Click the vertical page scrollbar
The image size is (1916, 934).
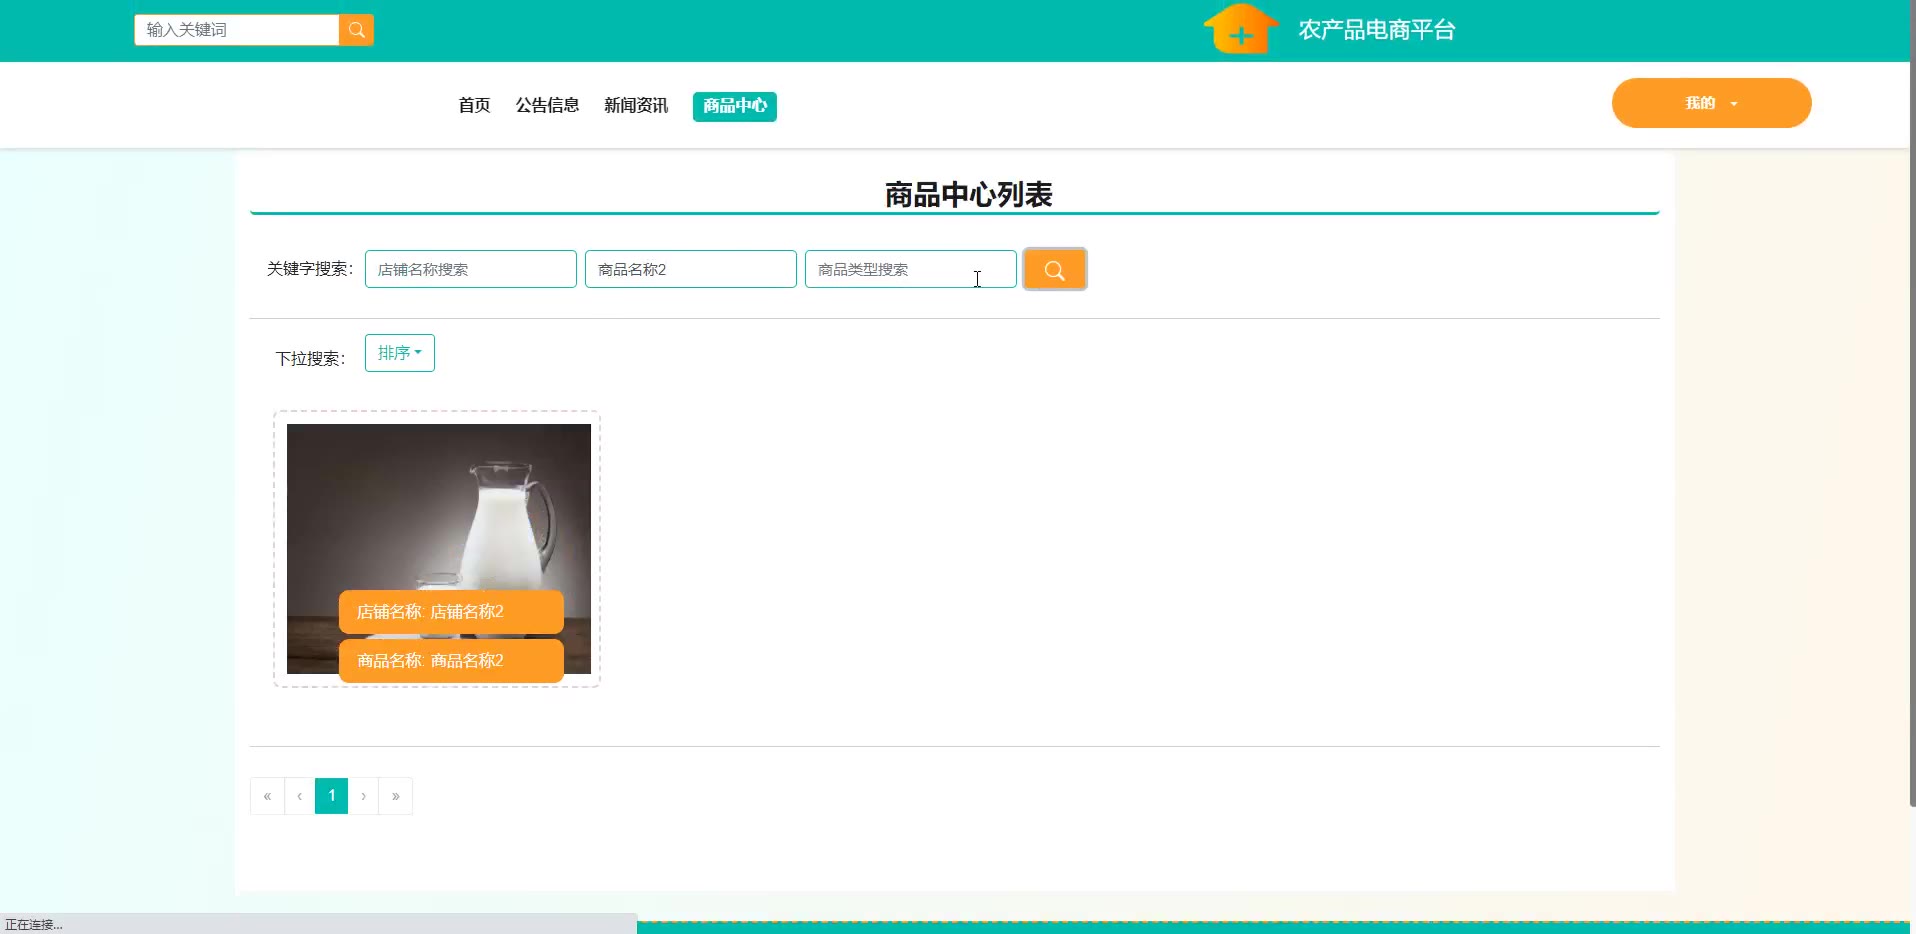point(1912,404)
